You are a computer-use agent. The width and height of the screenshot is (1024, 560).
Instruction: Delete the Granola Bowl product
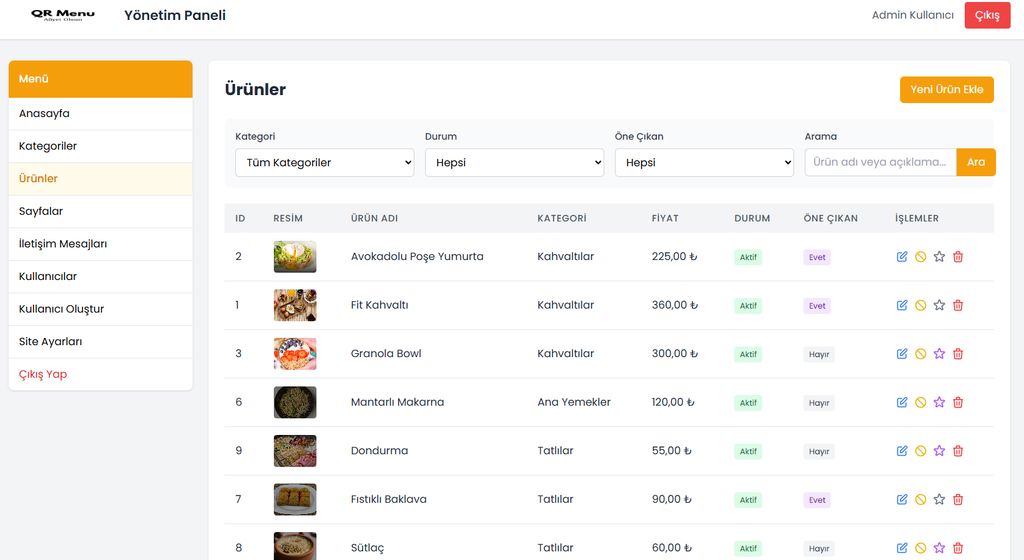[x=958, y=354]
